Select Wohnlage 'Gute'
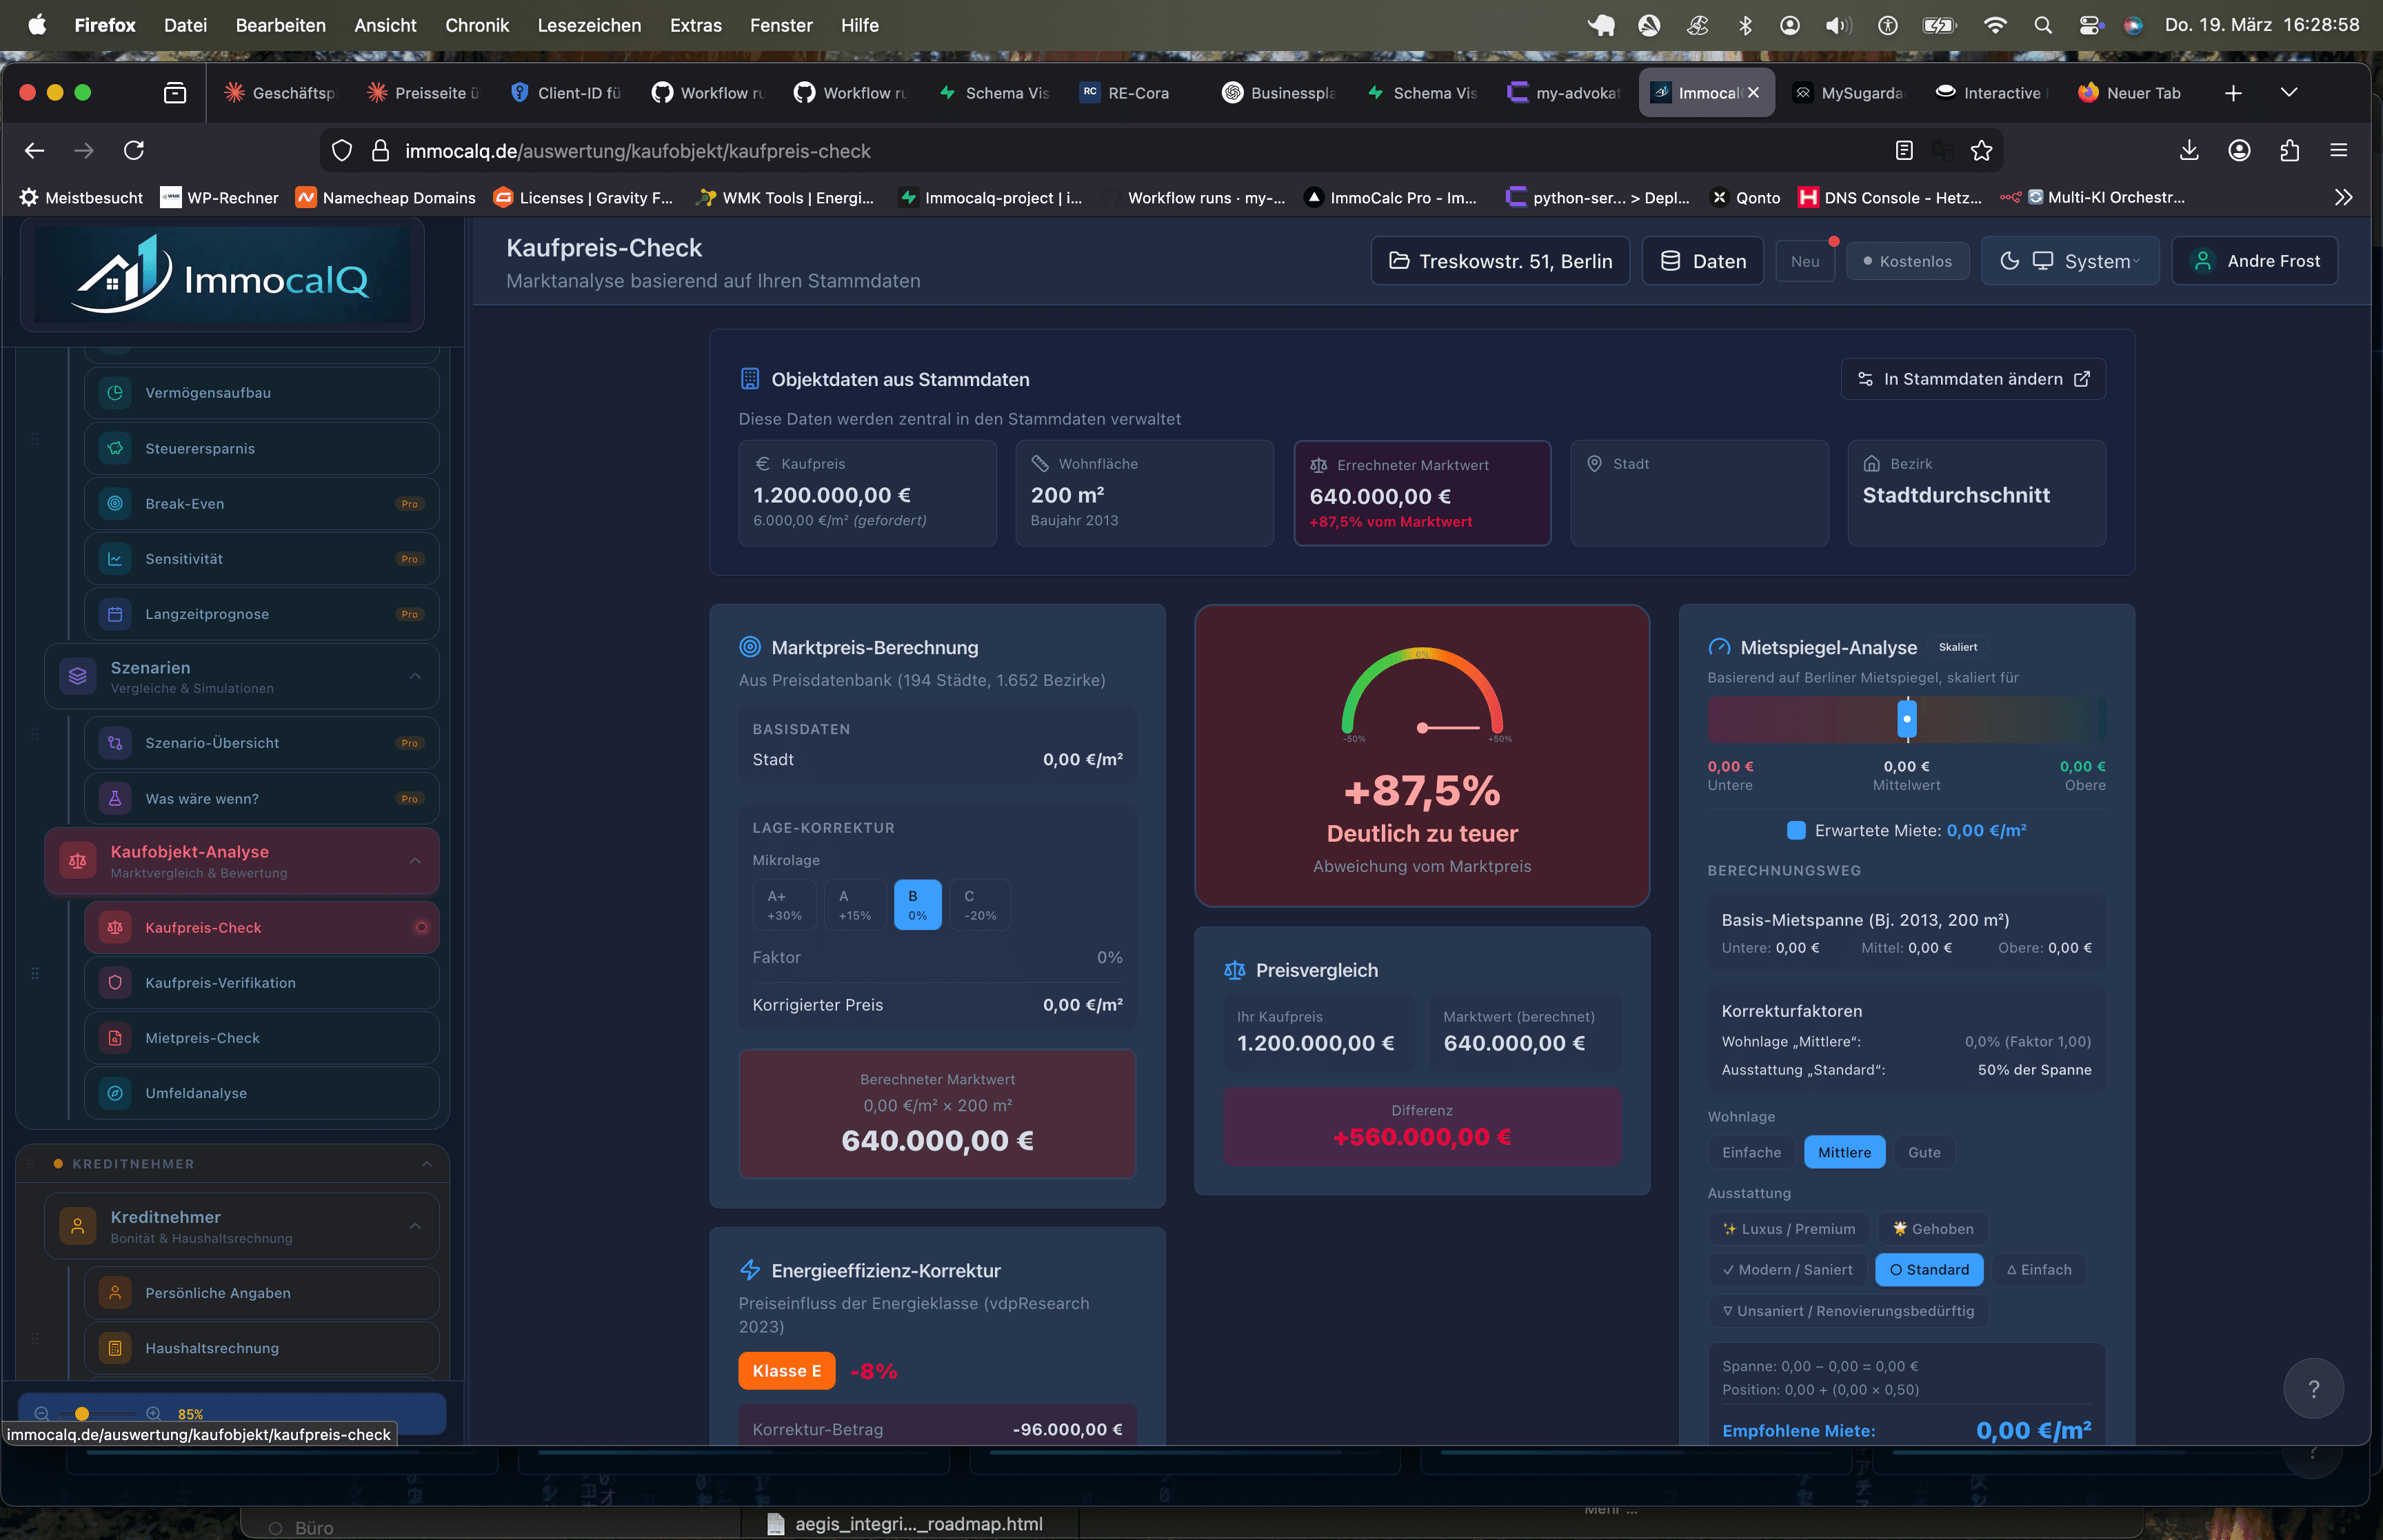The width and height of the screenshot is (2383, 1540). coord(1924,1152)
